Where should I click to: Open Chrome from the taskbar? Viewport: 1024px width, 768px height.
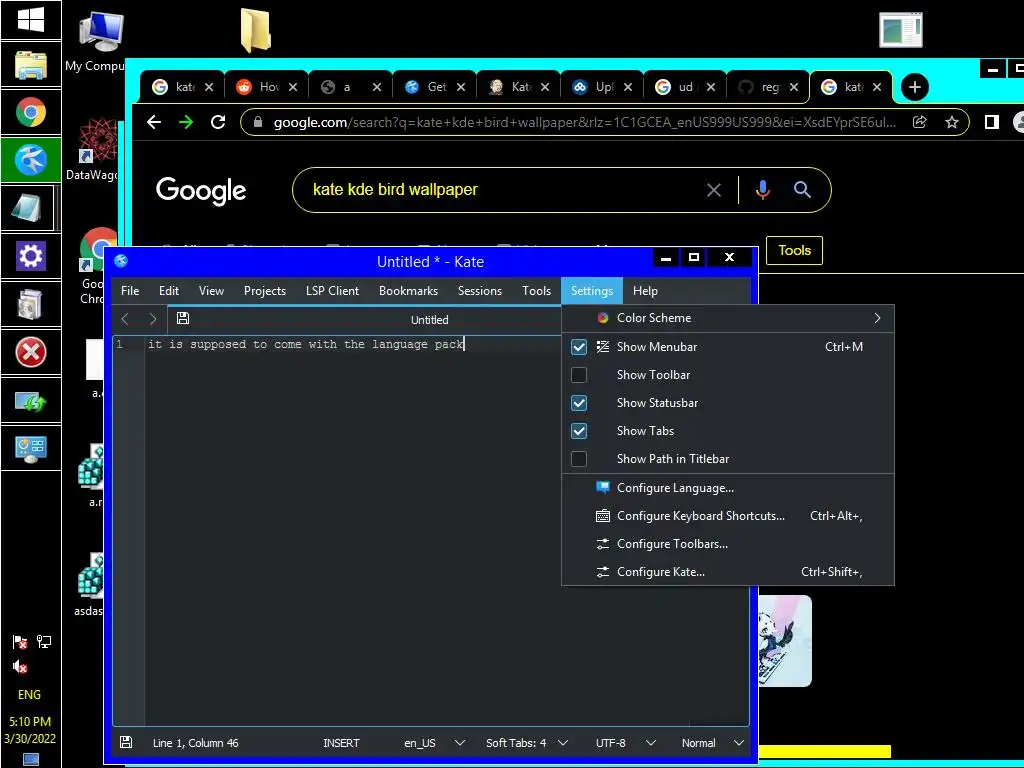coord(31,112)
